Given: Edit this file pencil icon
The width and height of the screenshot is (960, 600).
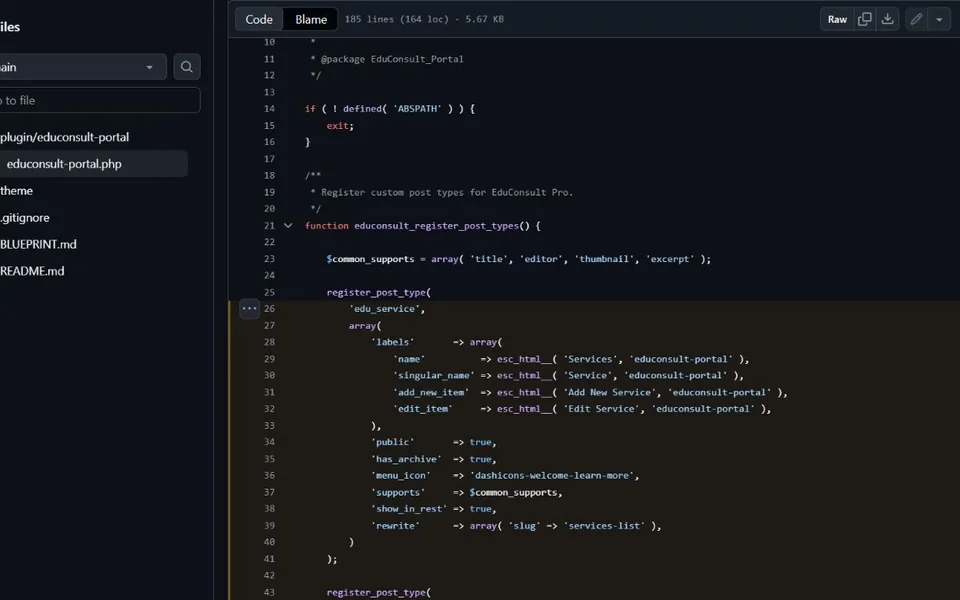Looking at the screenshot, I should [916, 19].
